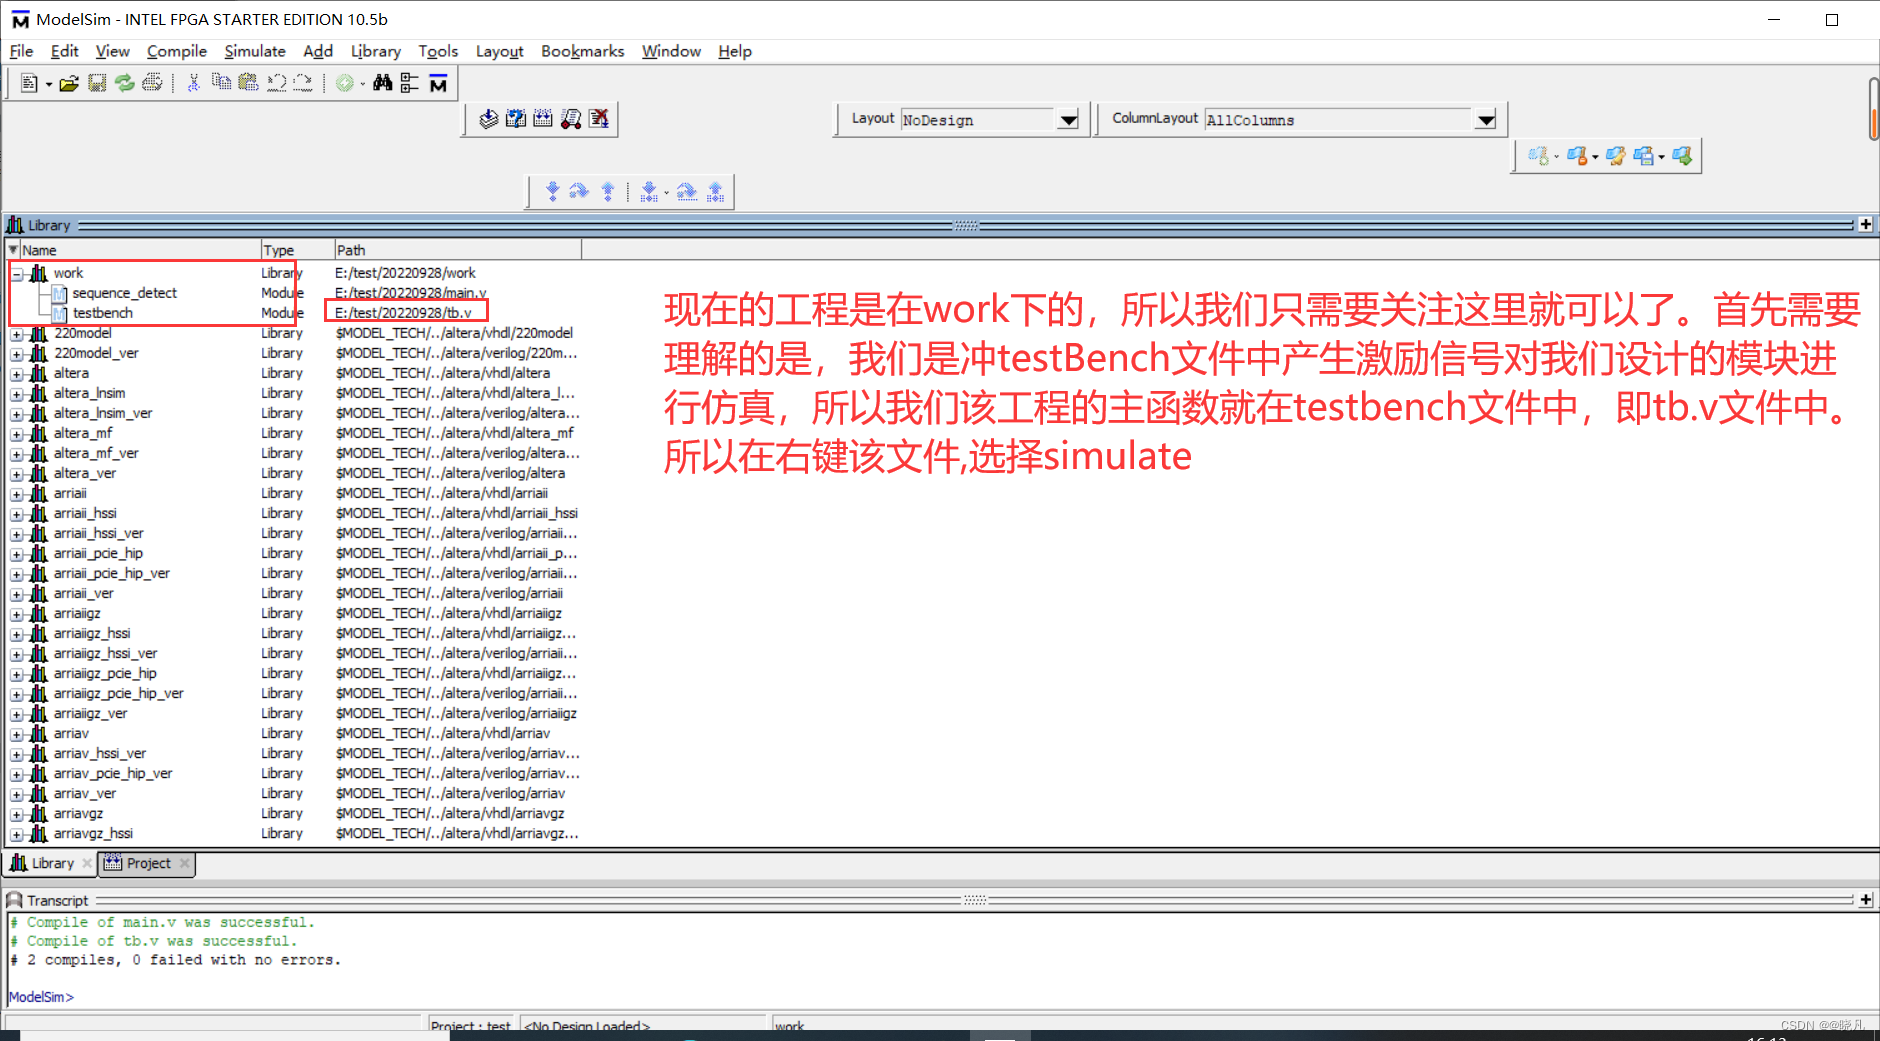Image resolution: width=1880 pixels, height=1041 pixels.
Task: Click the Paste clipboard toolbar icon
Action: 248,84
